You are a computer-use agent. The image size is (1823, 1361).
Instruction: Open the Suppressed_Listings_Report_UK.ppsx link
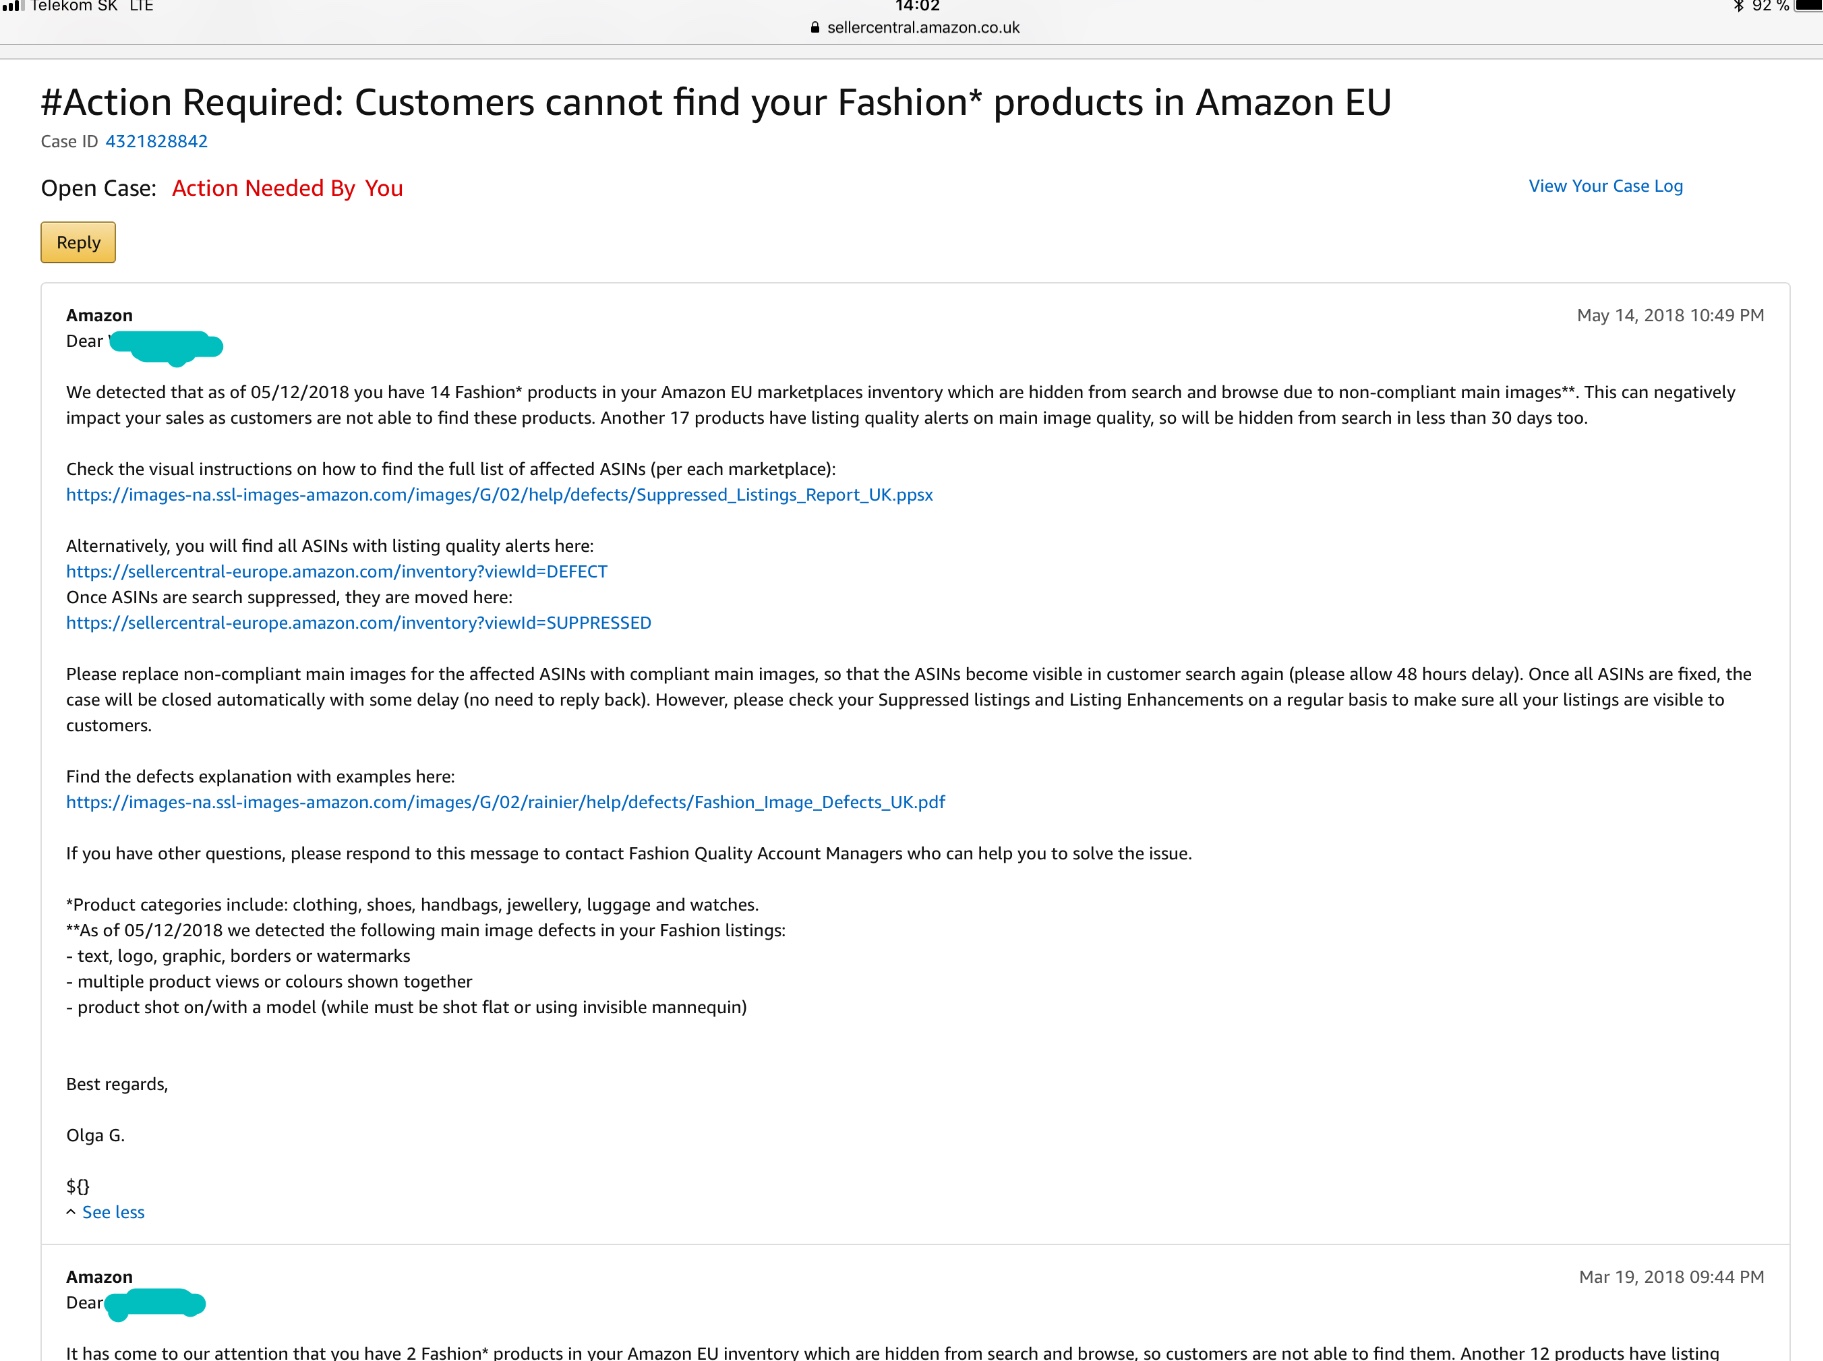(x=499, y=494)
